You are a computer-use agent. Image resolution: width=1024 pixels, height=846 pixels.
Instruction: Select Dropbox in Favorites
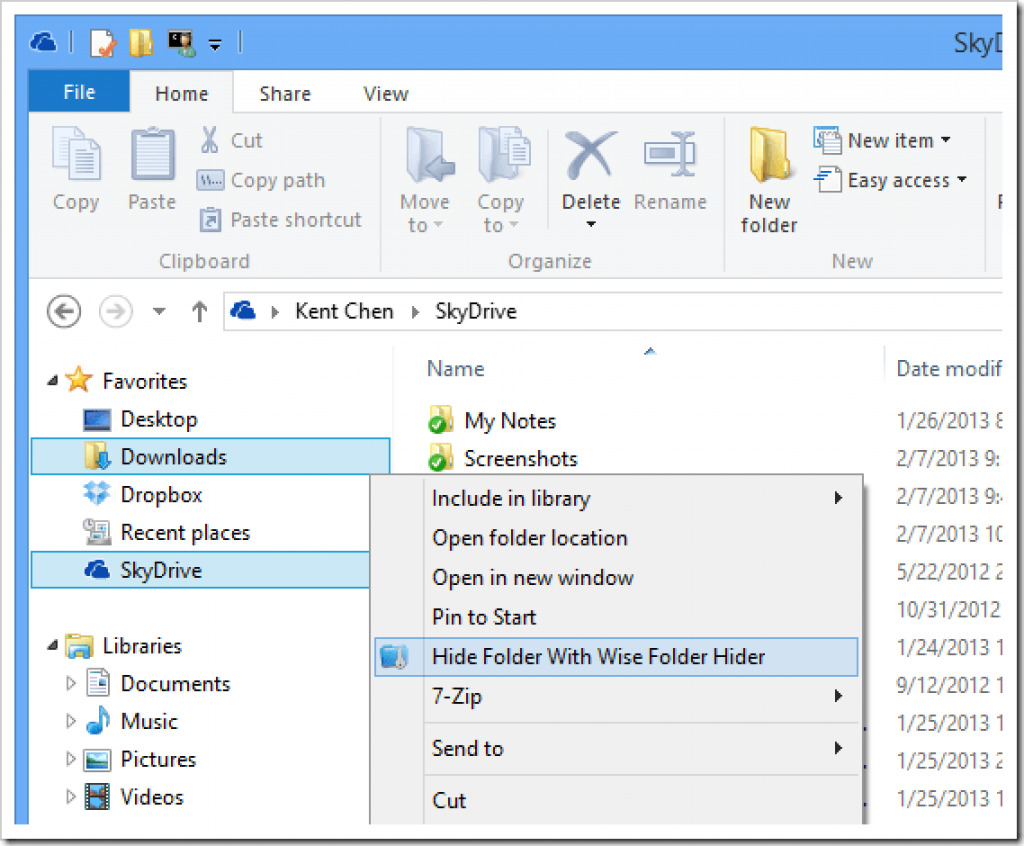click(161, 495)
